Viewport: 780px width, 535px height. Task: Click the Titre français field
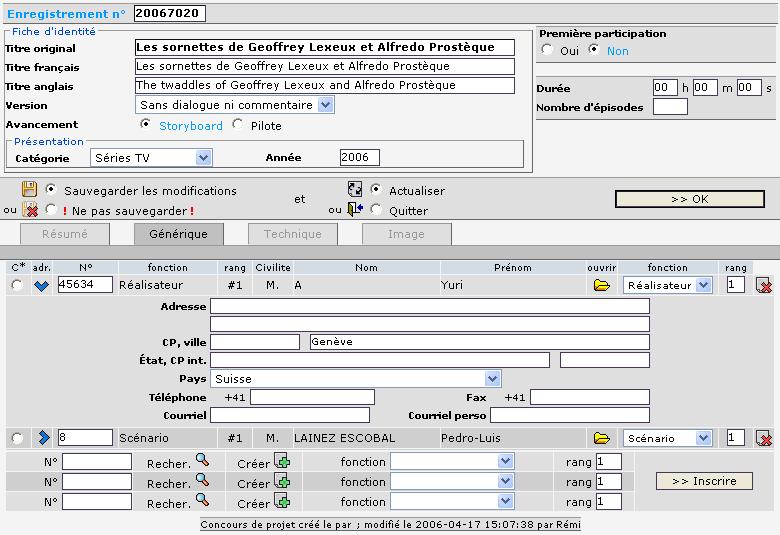[x=324, y=66]
